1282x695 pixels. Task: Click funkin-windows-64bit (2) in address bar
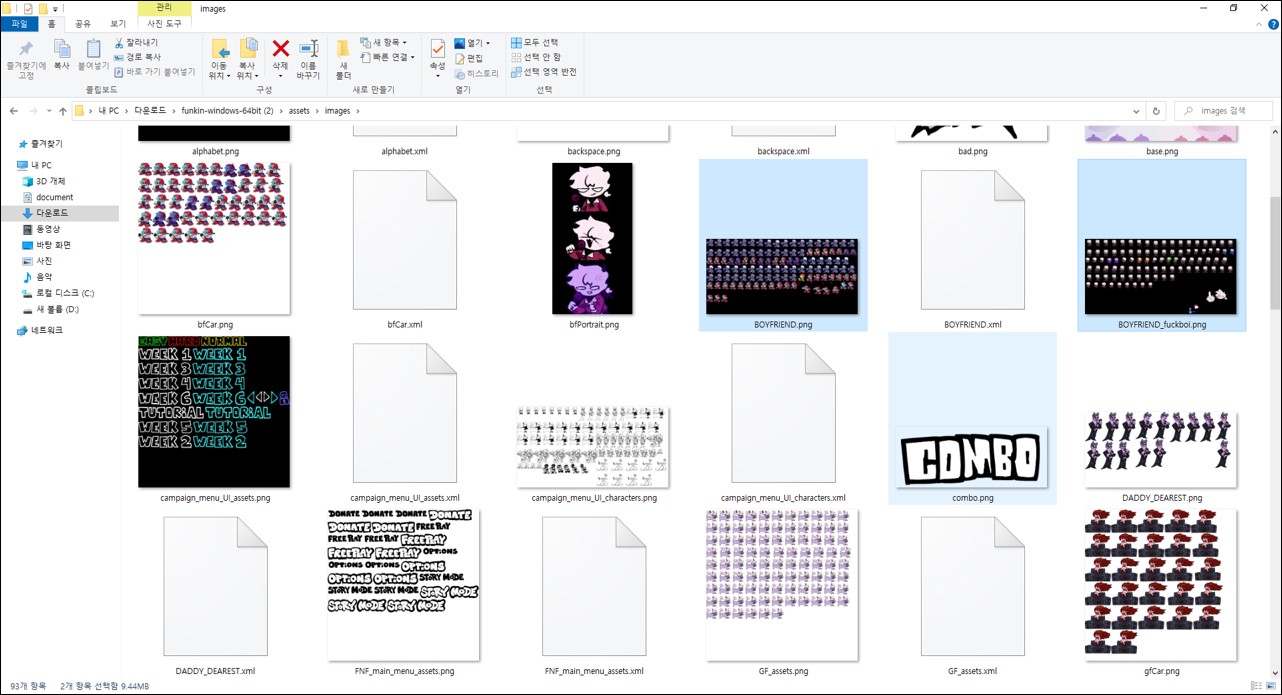pyautogui.click(x=227, y=111)
